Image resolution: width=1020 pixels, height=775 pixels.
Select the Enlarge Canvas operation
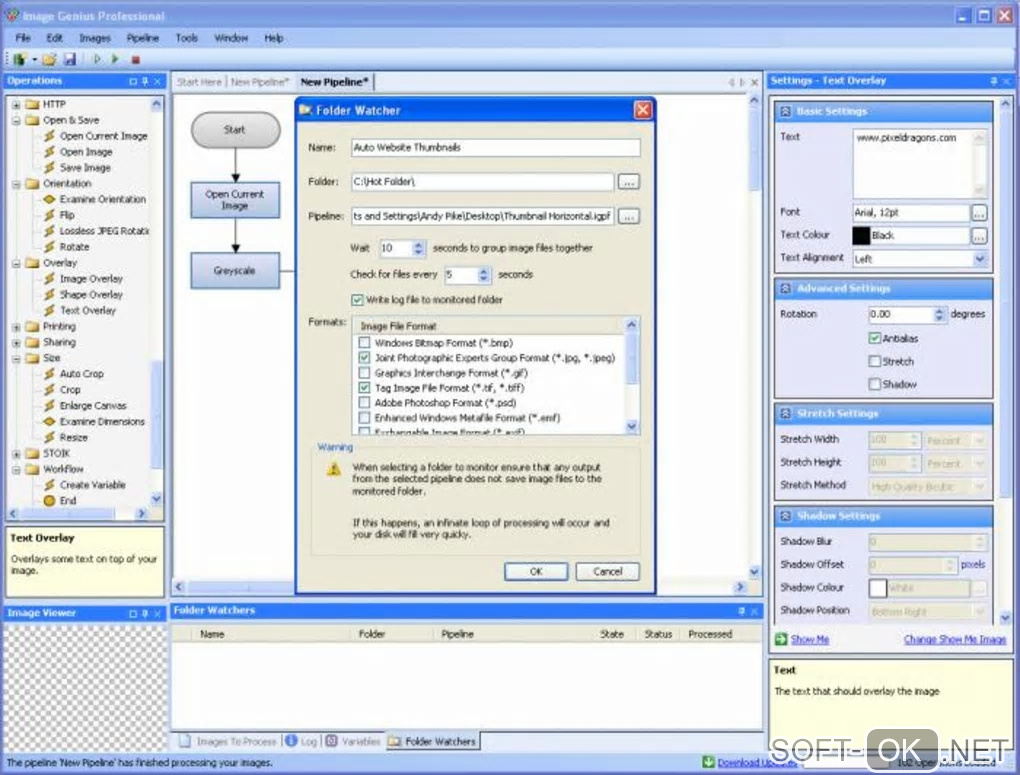93,405
